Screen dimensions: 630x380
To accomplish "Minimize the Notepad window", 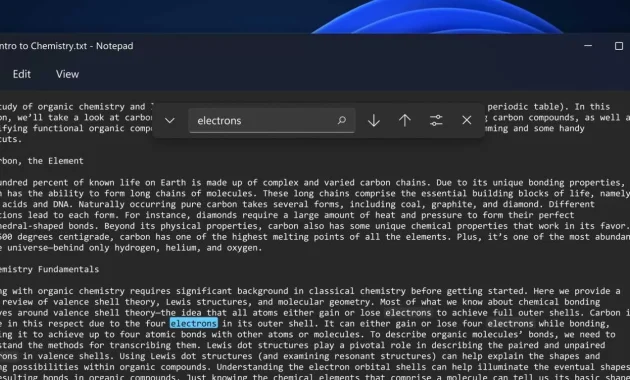I will click(588, 46).
